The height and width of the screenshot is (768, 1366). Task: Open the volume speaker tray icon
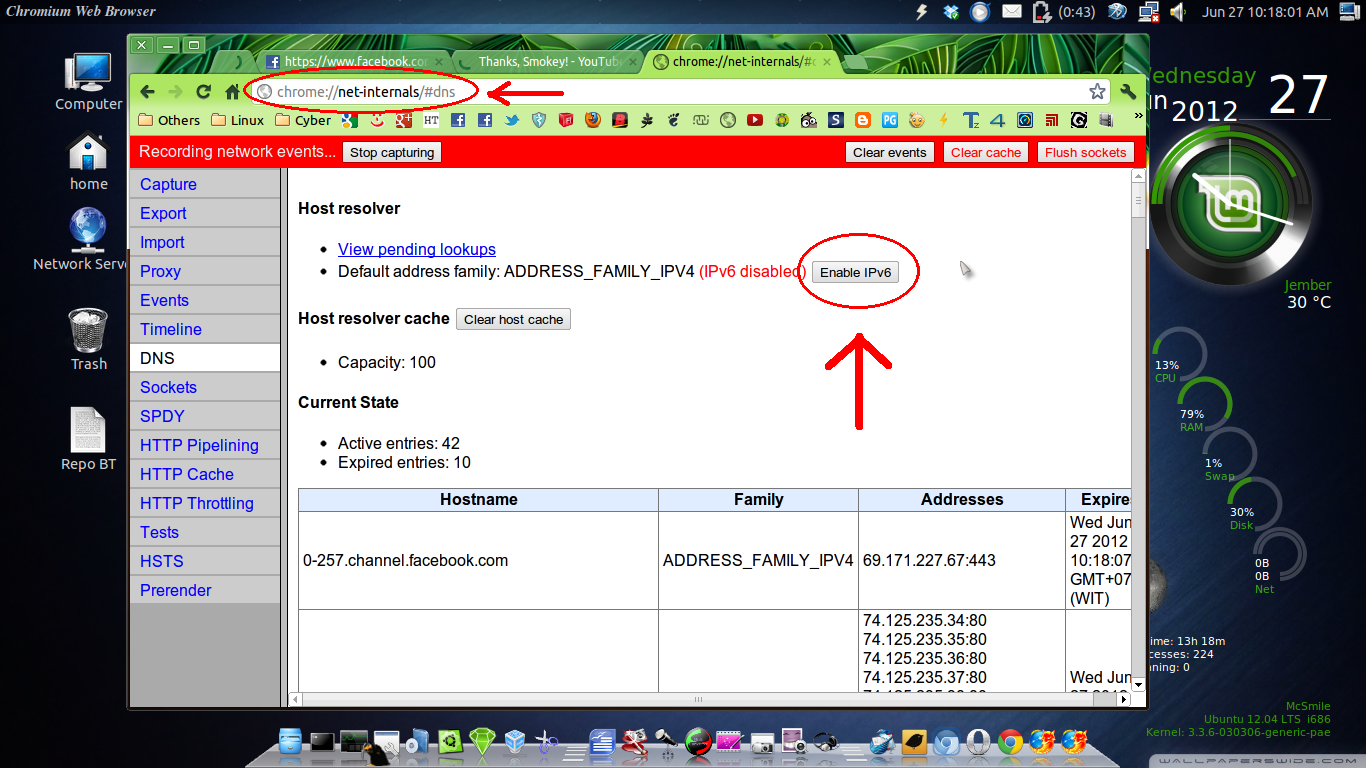point(1178,12)
